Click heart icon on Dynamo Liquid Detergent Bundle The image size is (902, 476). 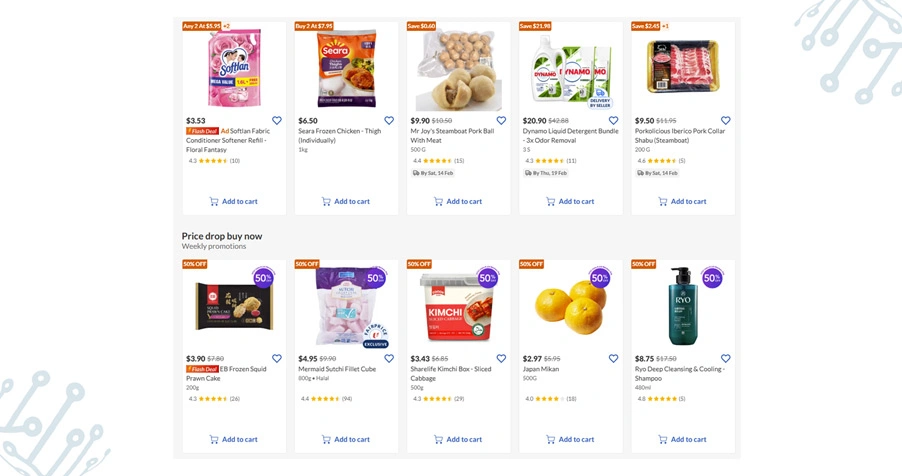613,121
